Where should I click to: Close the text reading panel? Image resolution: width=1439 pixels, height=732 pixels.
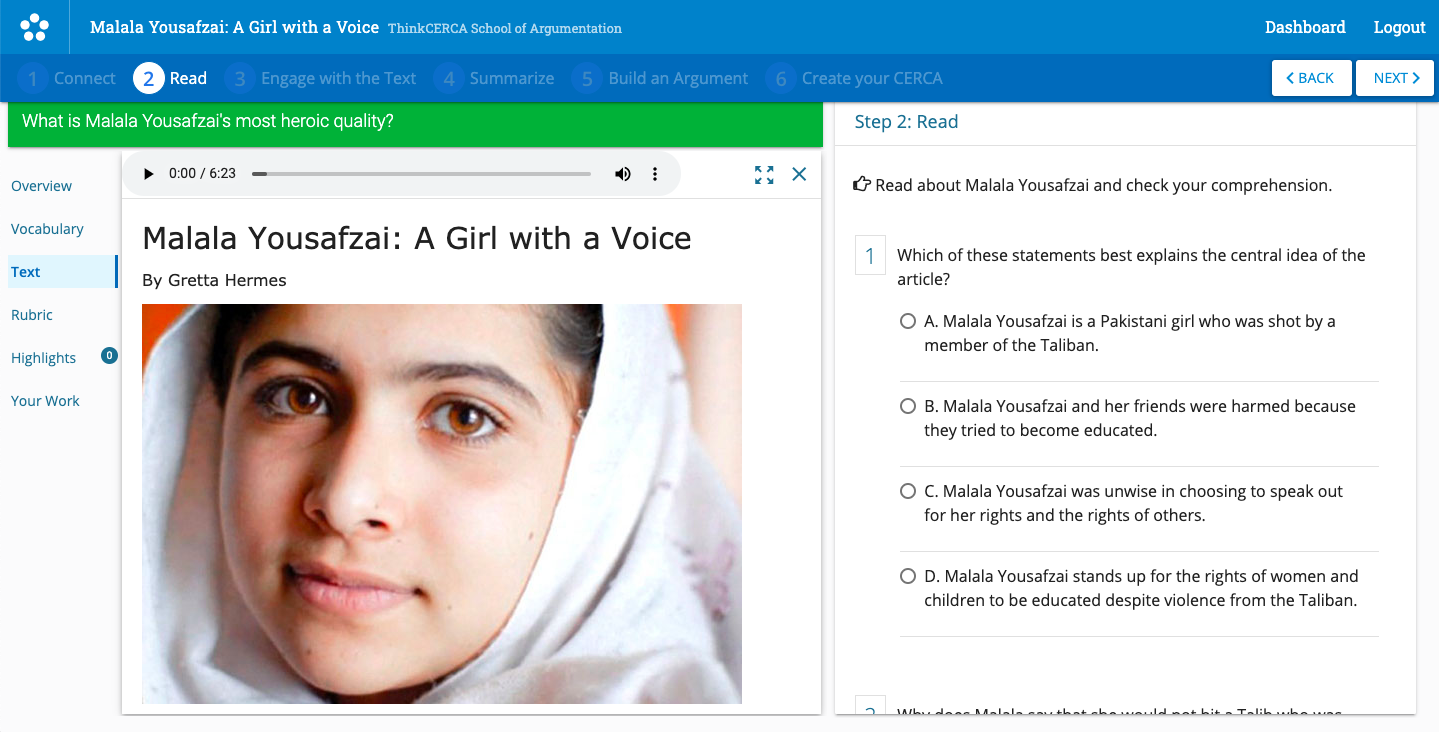pos(799,174)
